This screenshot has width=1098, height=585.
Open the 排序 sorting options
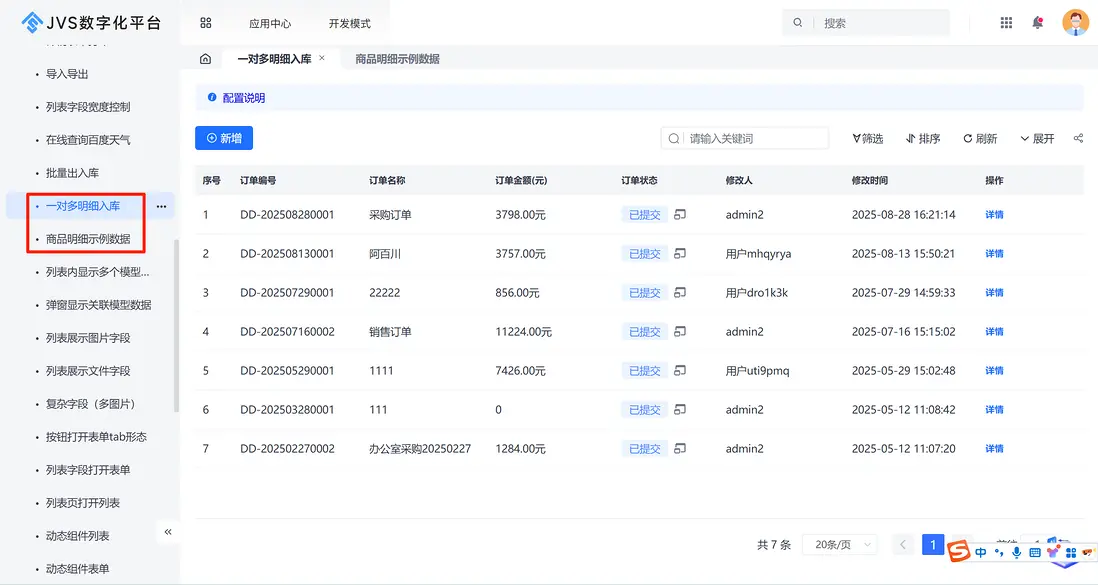922,139
